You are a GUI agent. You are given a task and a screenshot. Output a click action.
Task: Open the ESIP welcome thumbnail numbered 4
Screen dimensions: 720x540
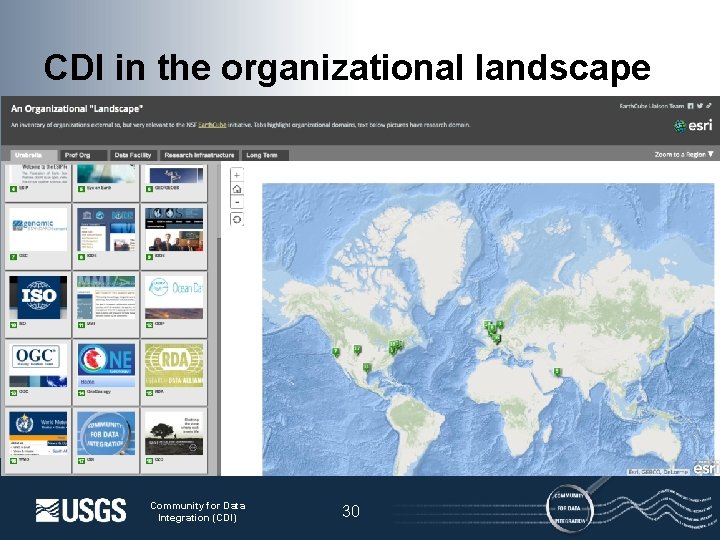38,174
